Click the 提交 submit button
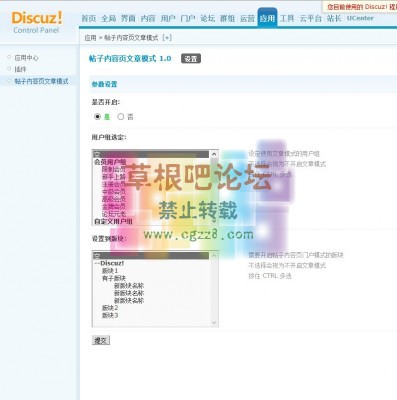Screen dimensions: 397x400 [101, 340]
